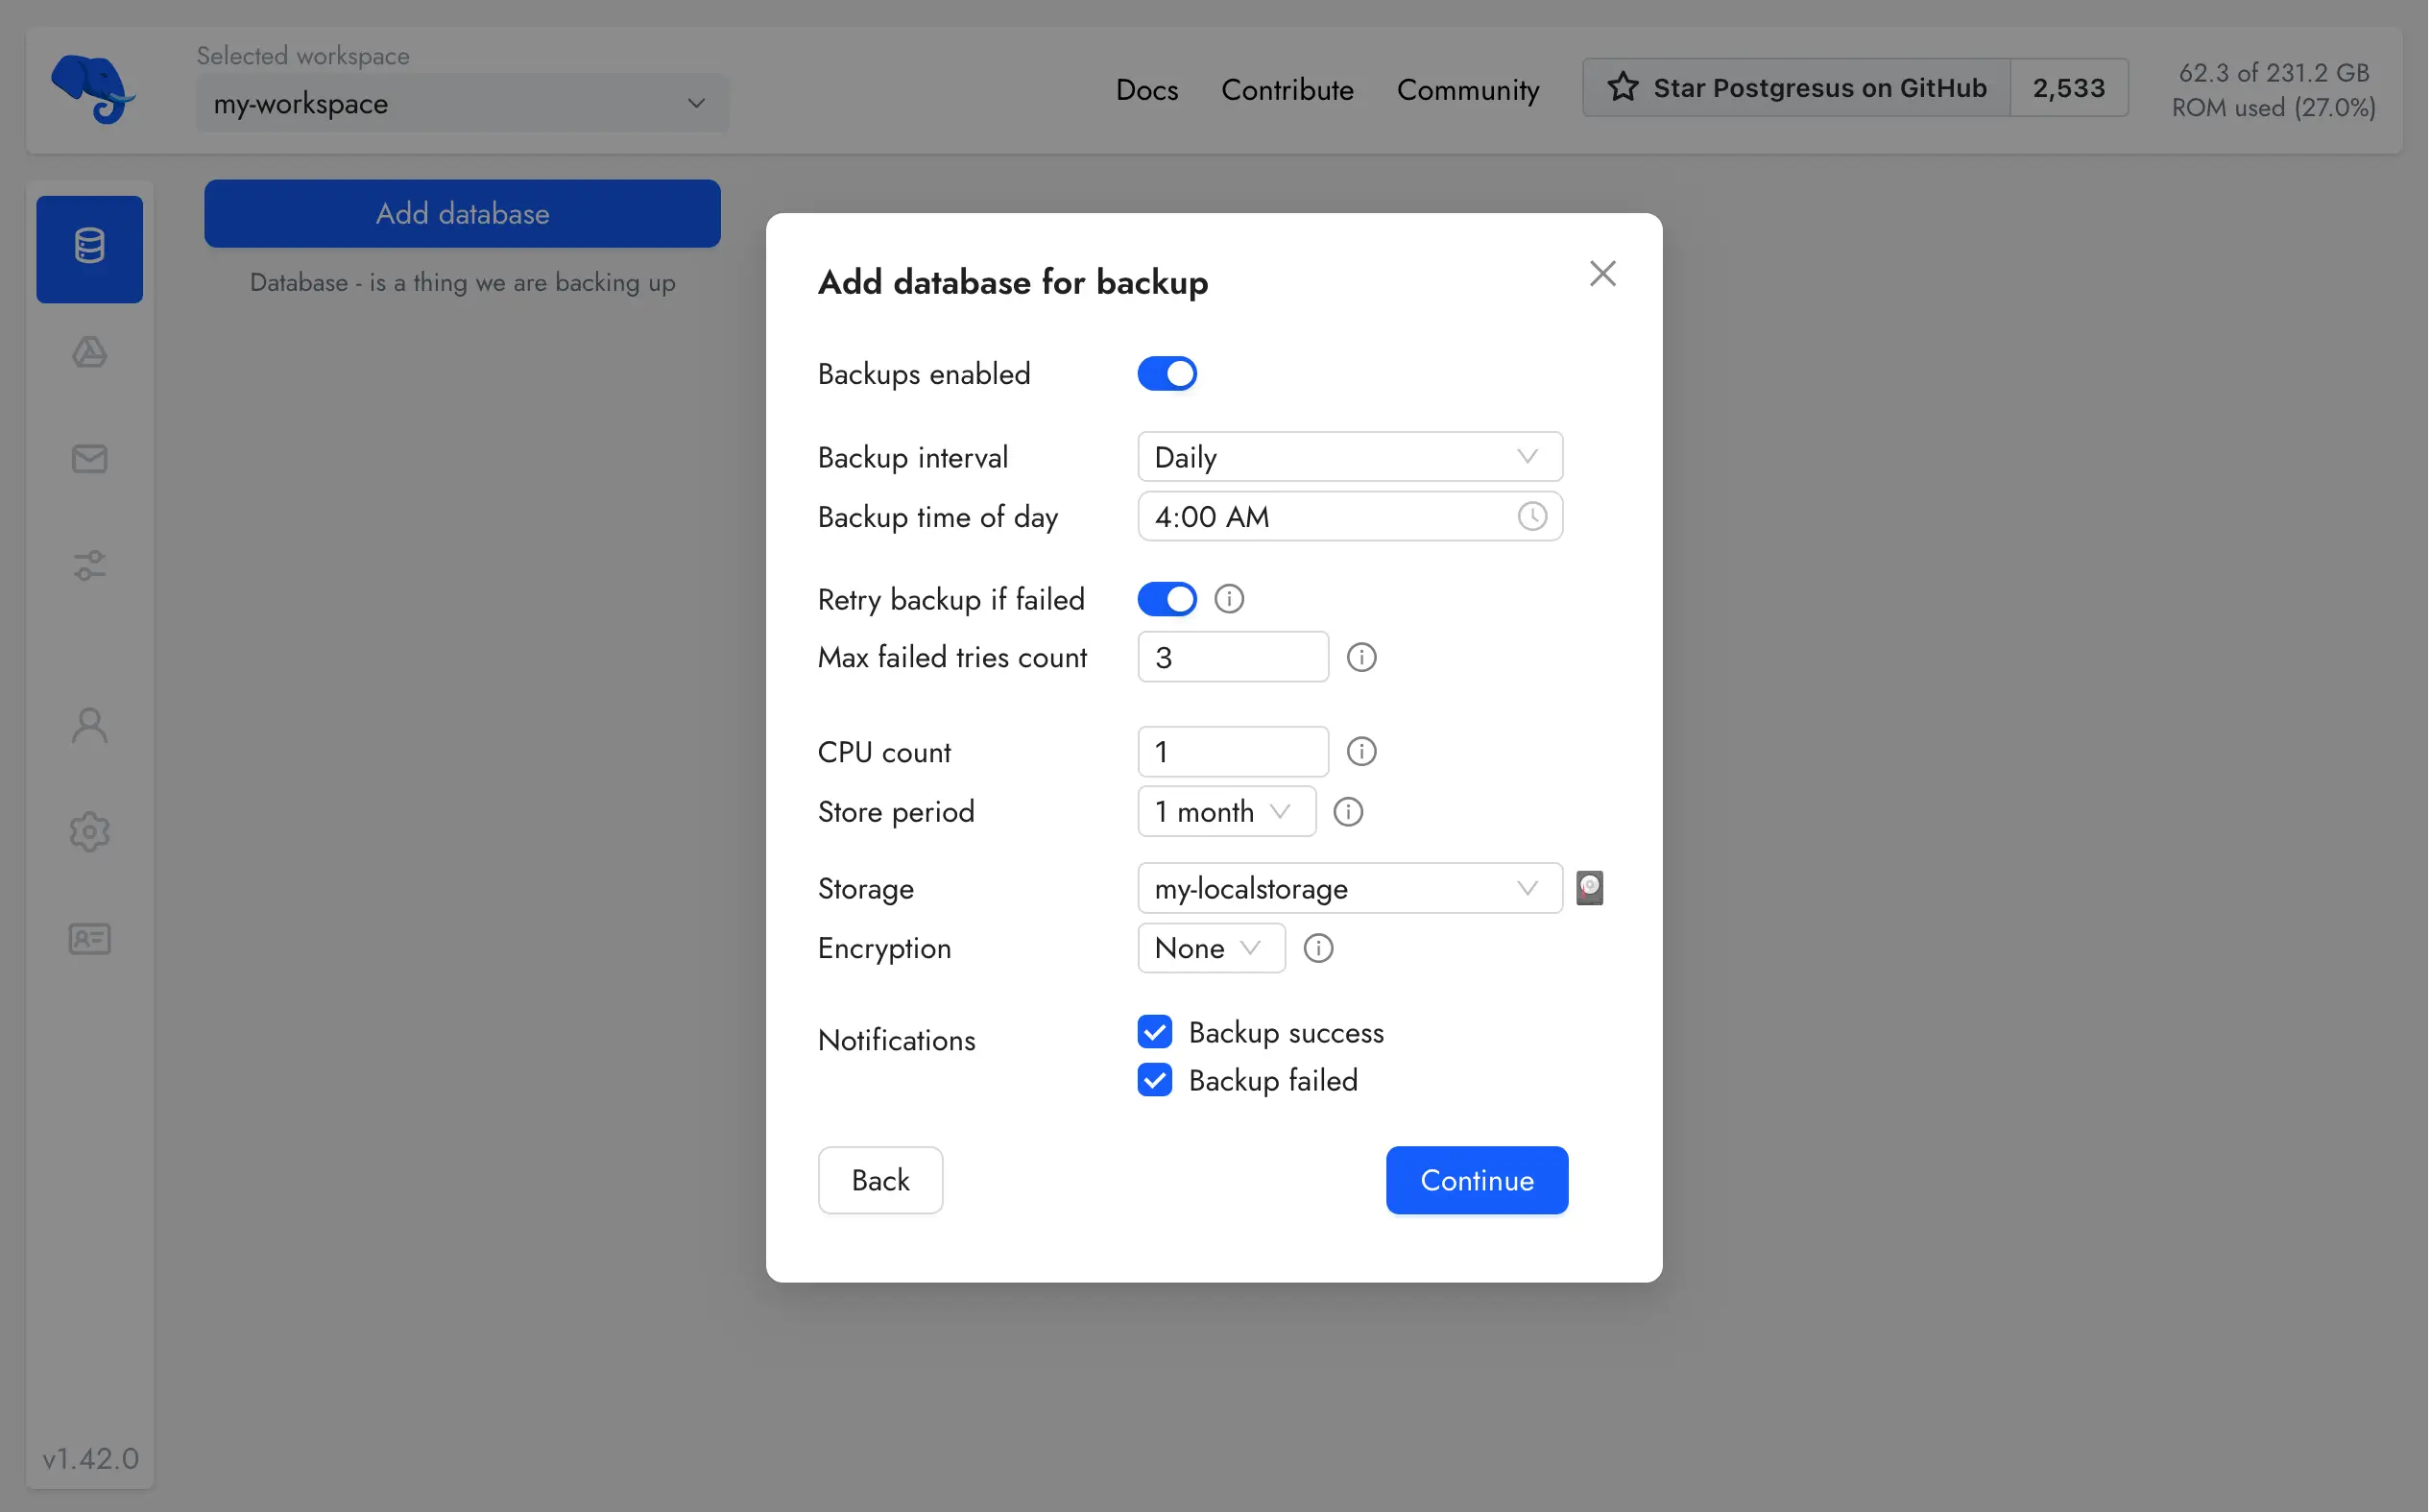
Task: Open the email notifications section
Action: (89, 459)
